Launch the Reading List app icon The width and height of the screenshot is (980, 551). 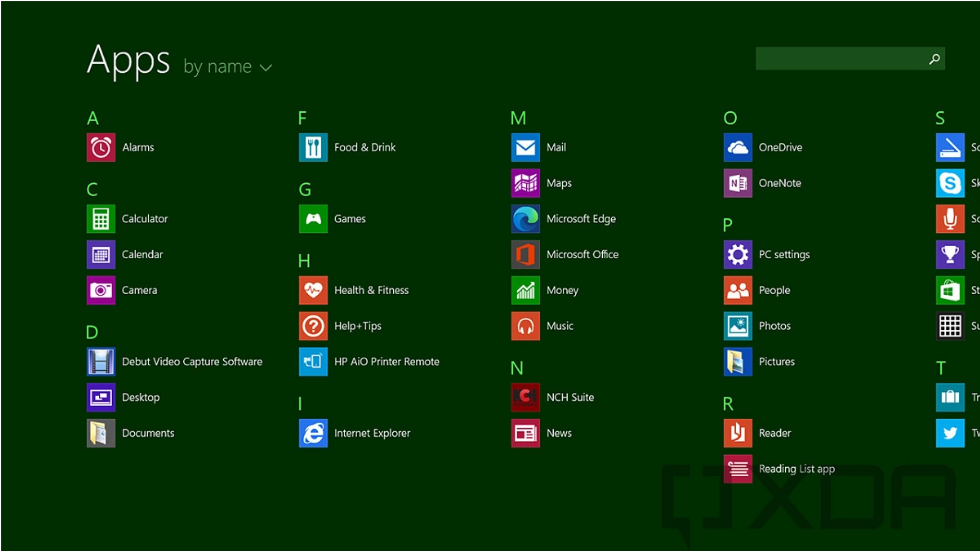(738, 469)
